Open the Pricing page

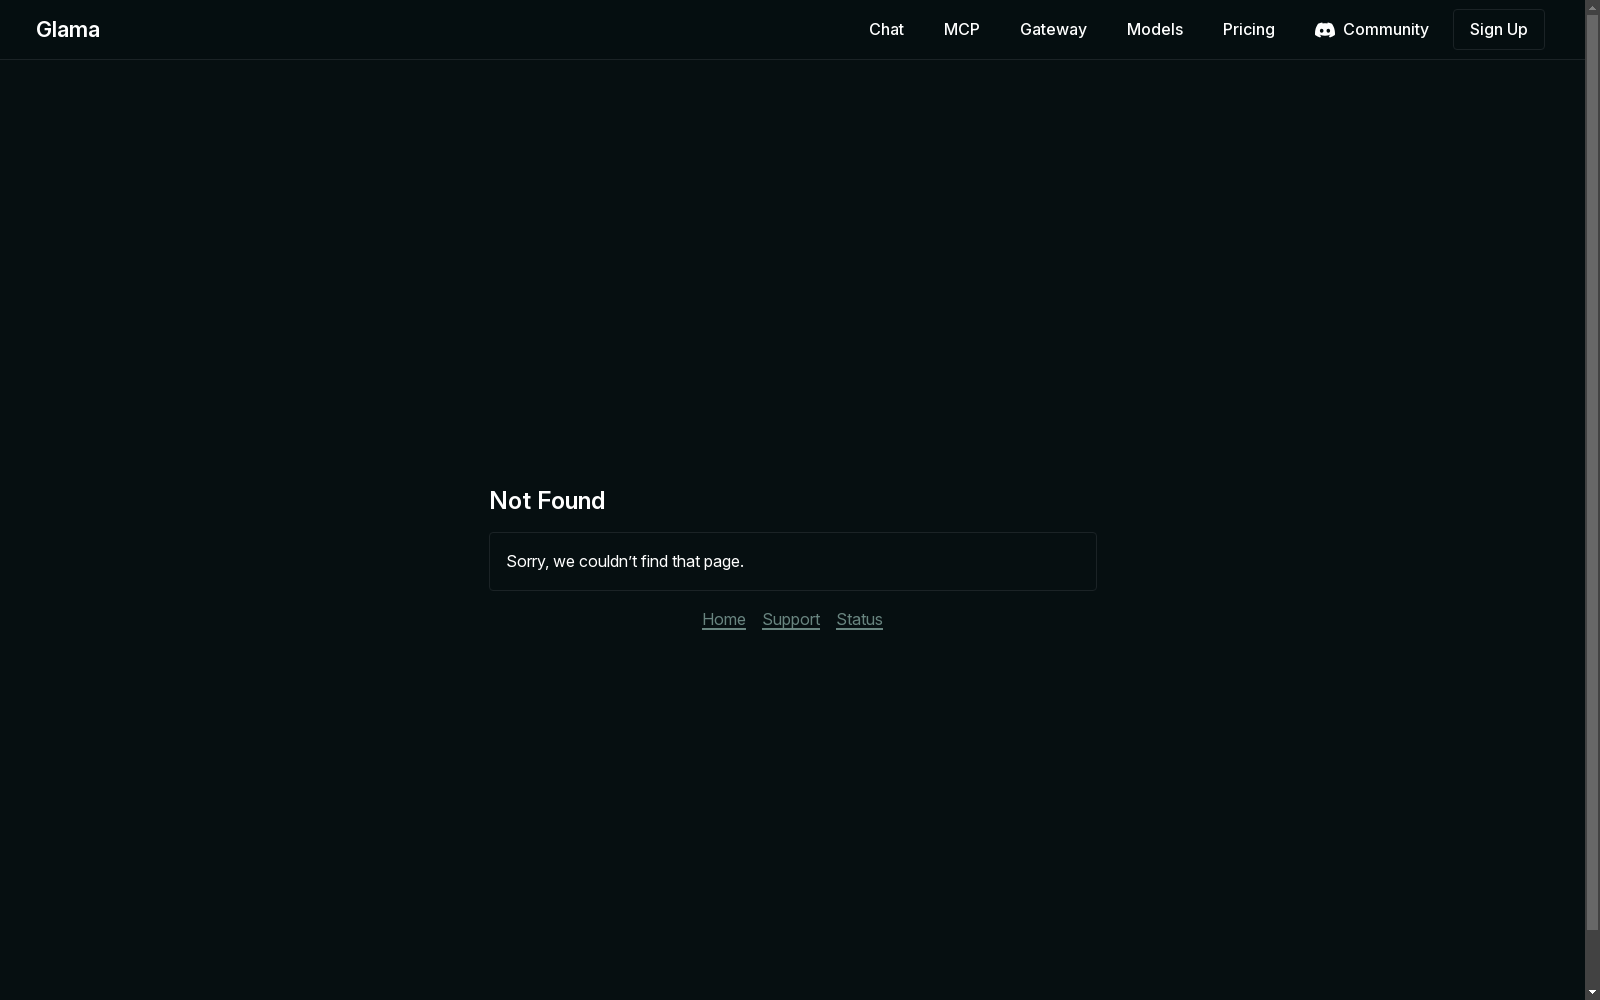tap(1248, 29)
